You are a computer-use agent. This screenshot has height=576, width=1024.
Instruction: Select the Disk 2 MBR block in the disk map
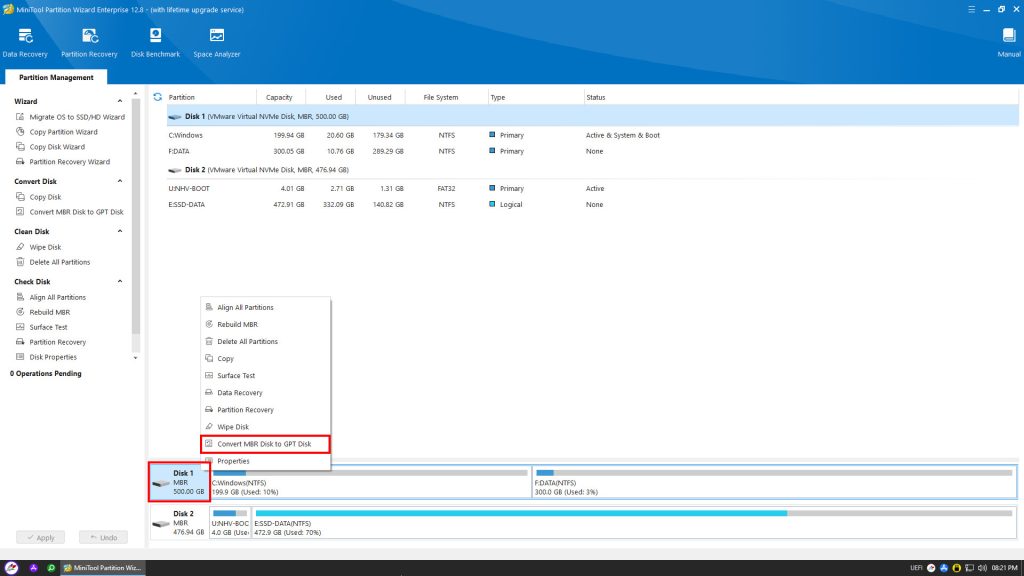pyautogui.click(x=179, y=523)
